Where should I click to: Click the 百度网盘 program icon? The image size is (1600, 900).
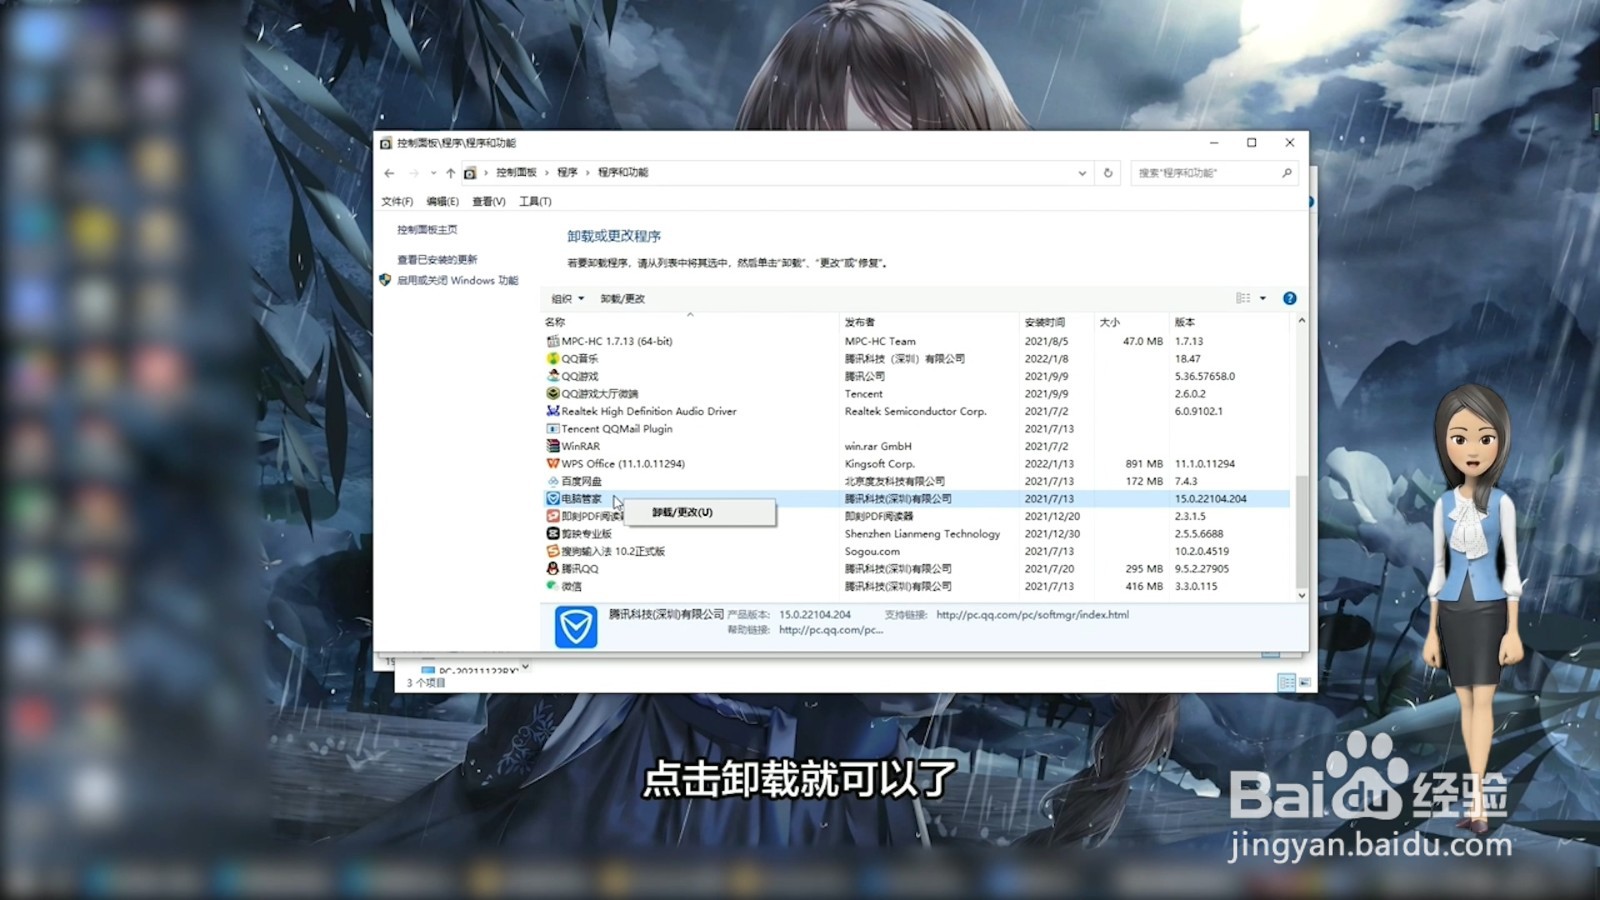tap(552, 481)
